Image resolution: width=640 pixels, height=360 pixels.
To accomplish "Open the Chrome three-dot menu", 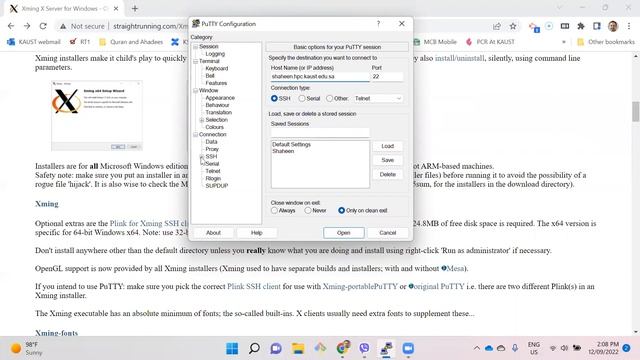I will click(x=629, y=26).
